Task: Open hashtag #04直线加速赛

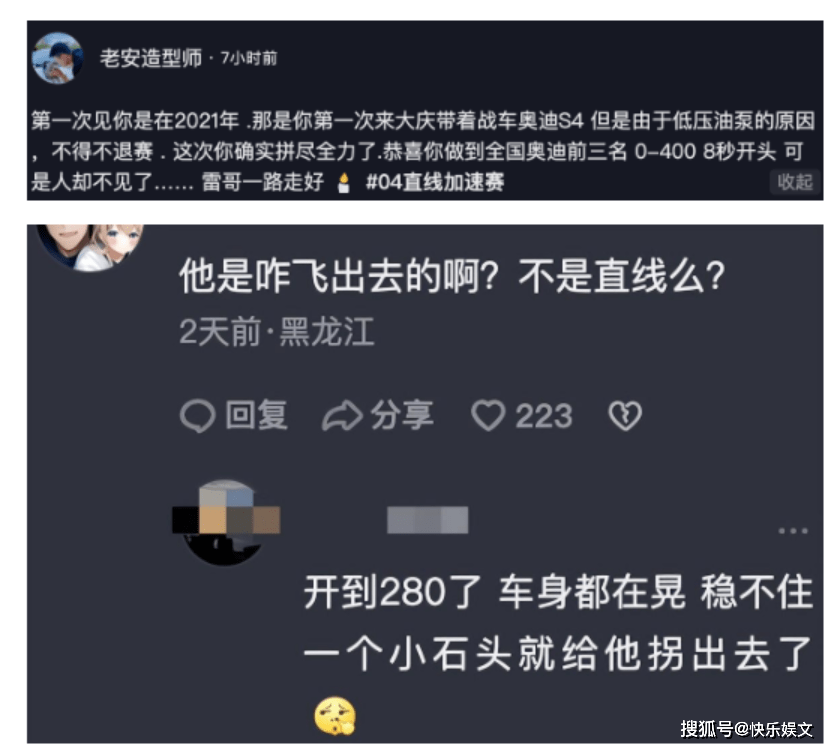Action: (435, 182)
